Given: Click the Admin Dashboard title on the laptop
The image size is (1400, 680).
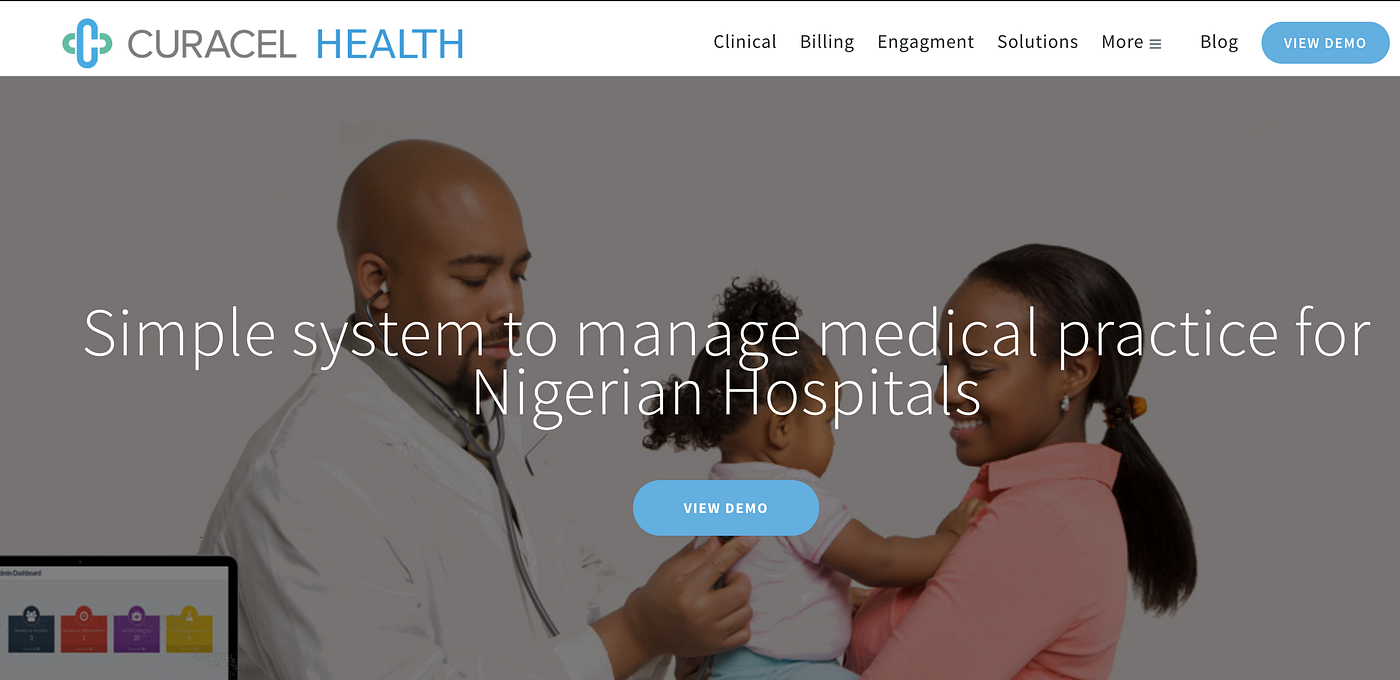Looking at the screenshot, I should click(20, 573).
